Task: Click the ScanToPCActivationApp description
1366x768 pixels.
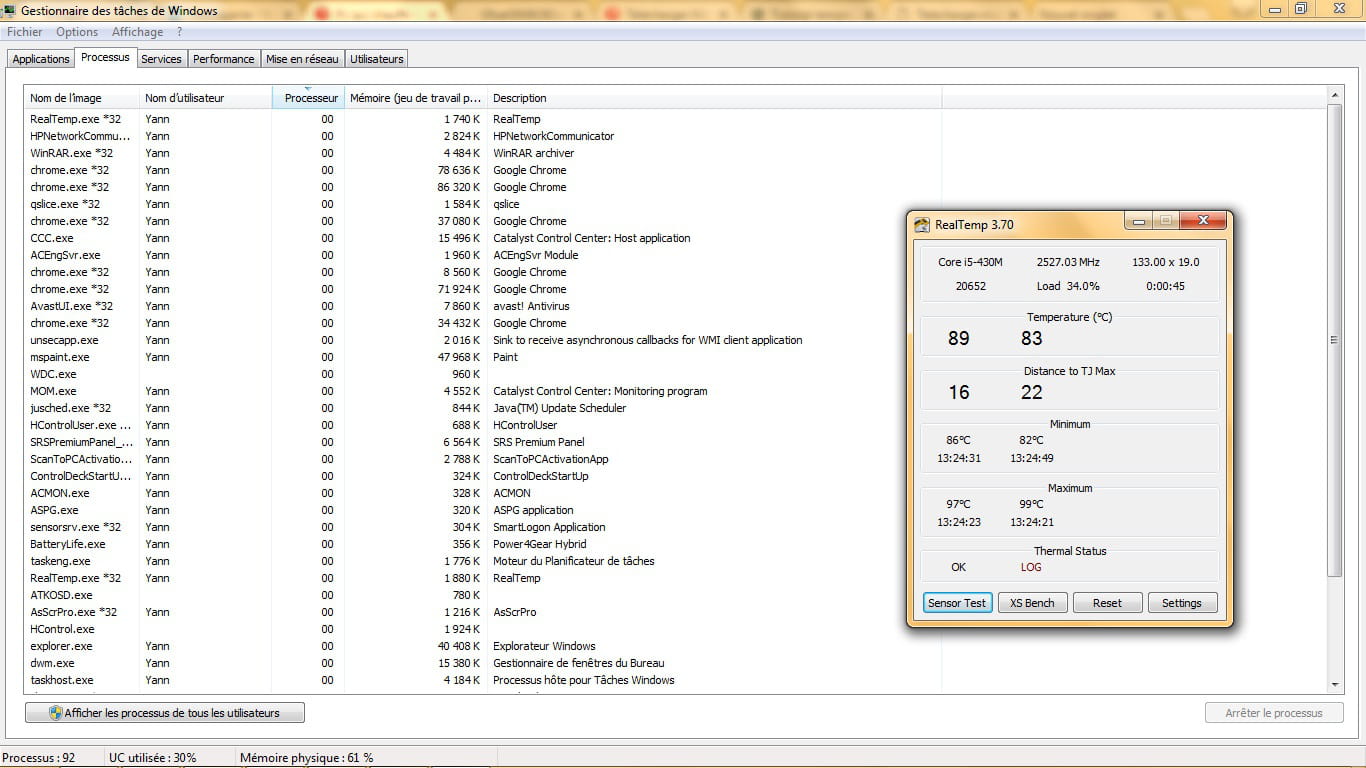Action: coord(551,459)
